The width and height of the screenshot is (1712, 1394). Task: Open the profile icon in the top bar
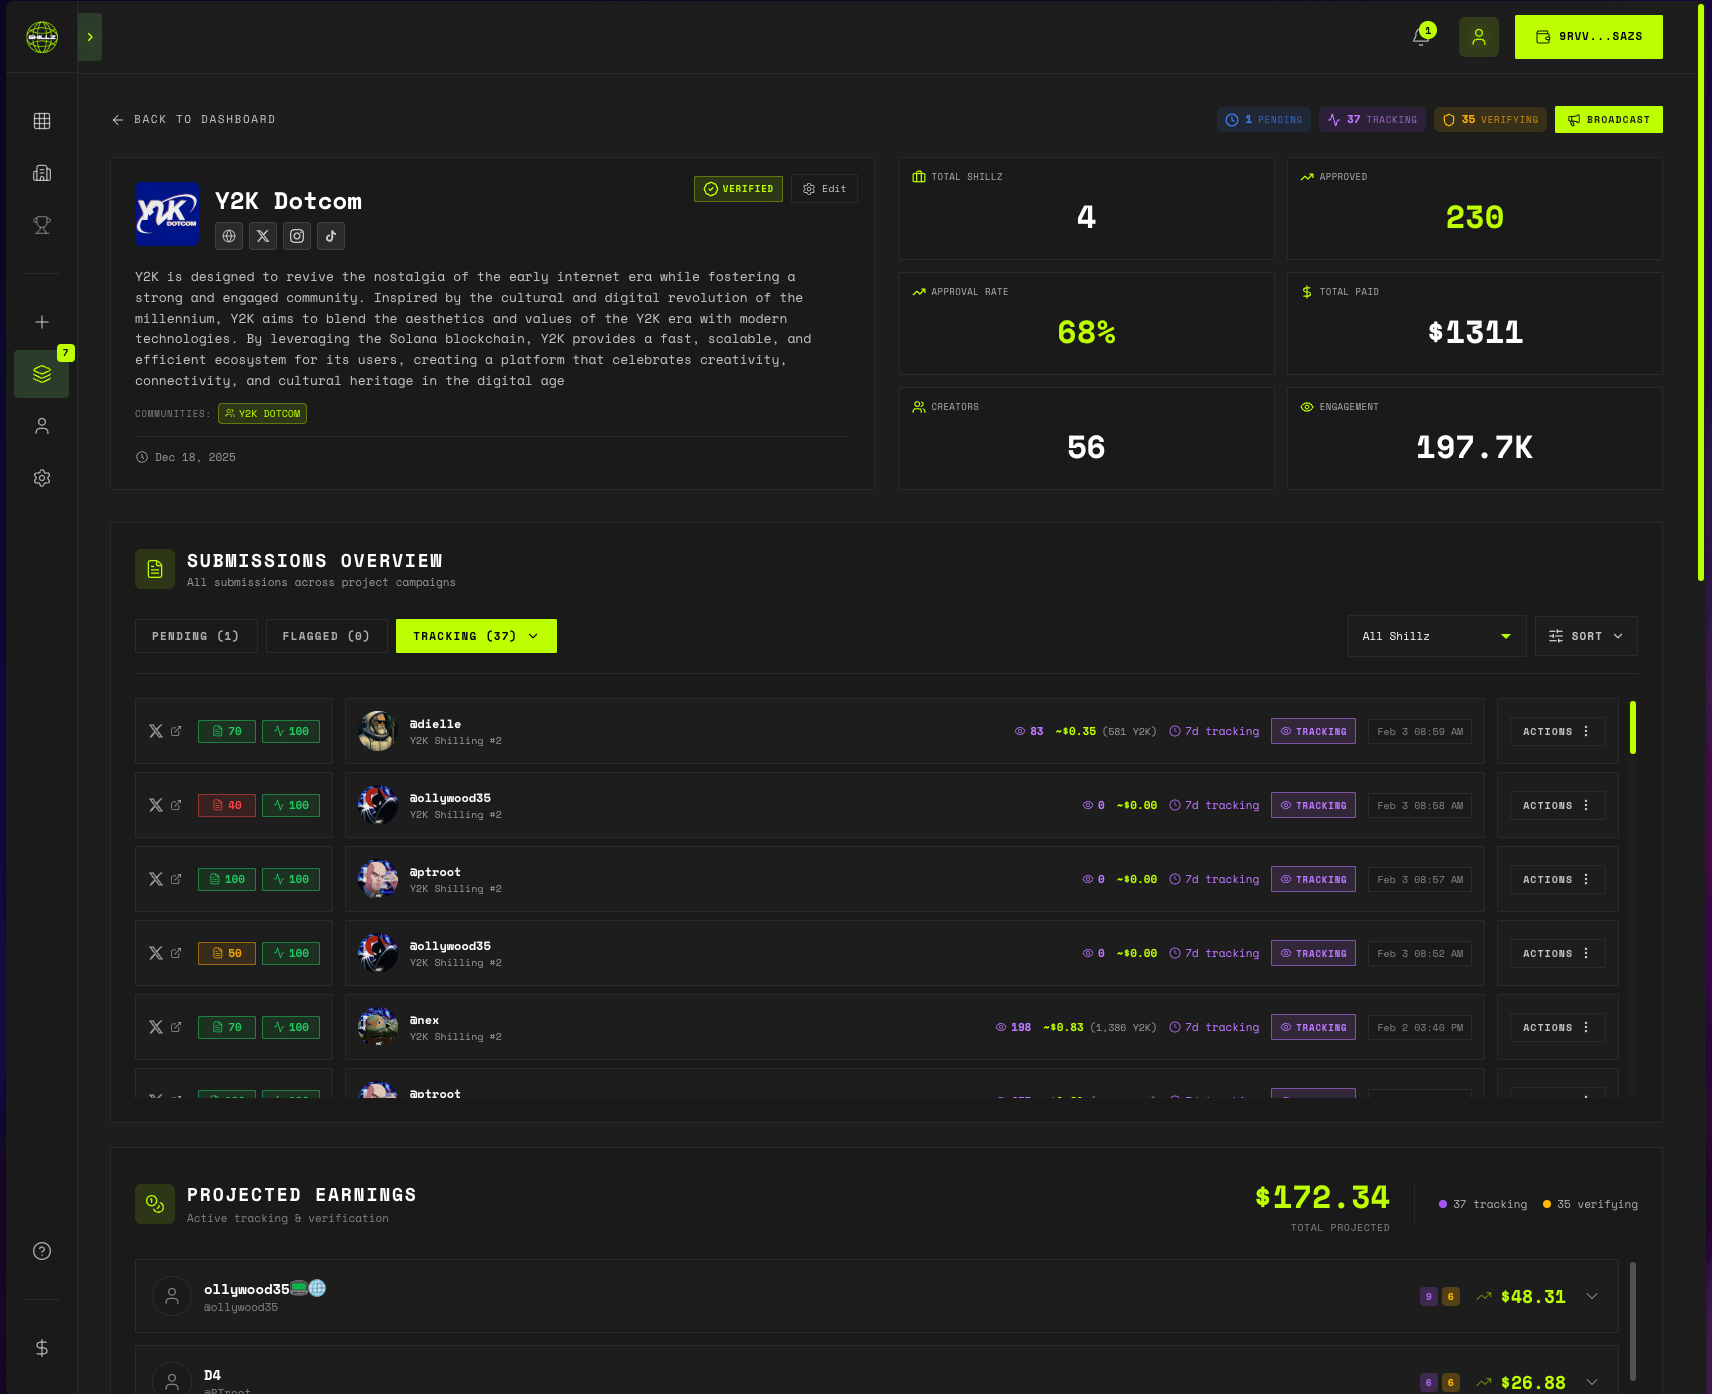point(1479,36)
